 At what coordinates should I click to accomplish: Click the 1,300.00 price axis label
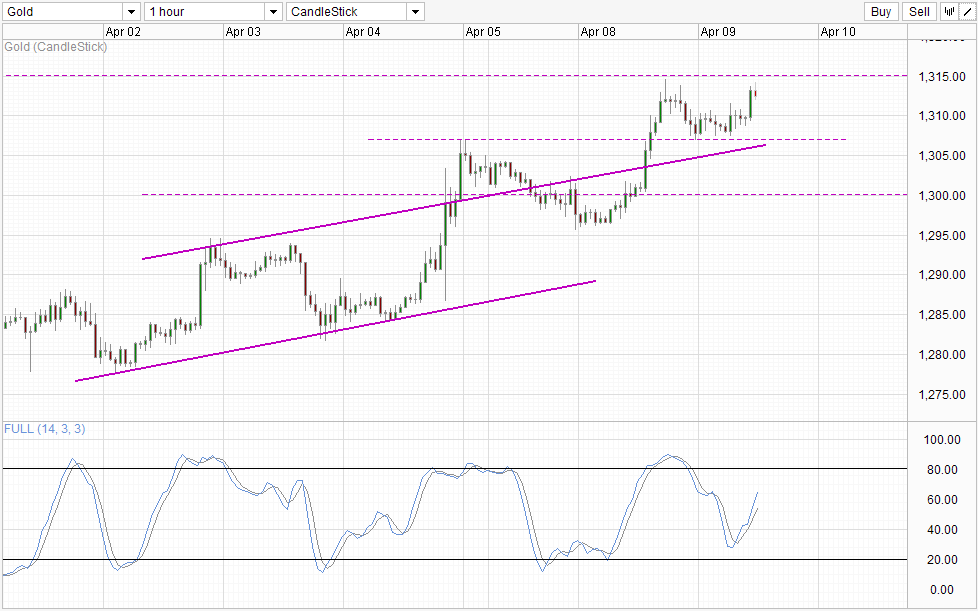point(940,195)
